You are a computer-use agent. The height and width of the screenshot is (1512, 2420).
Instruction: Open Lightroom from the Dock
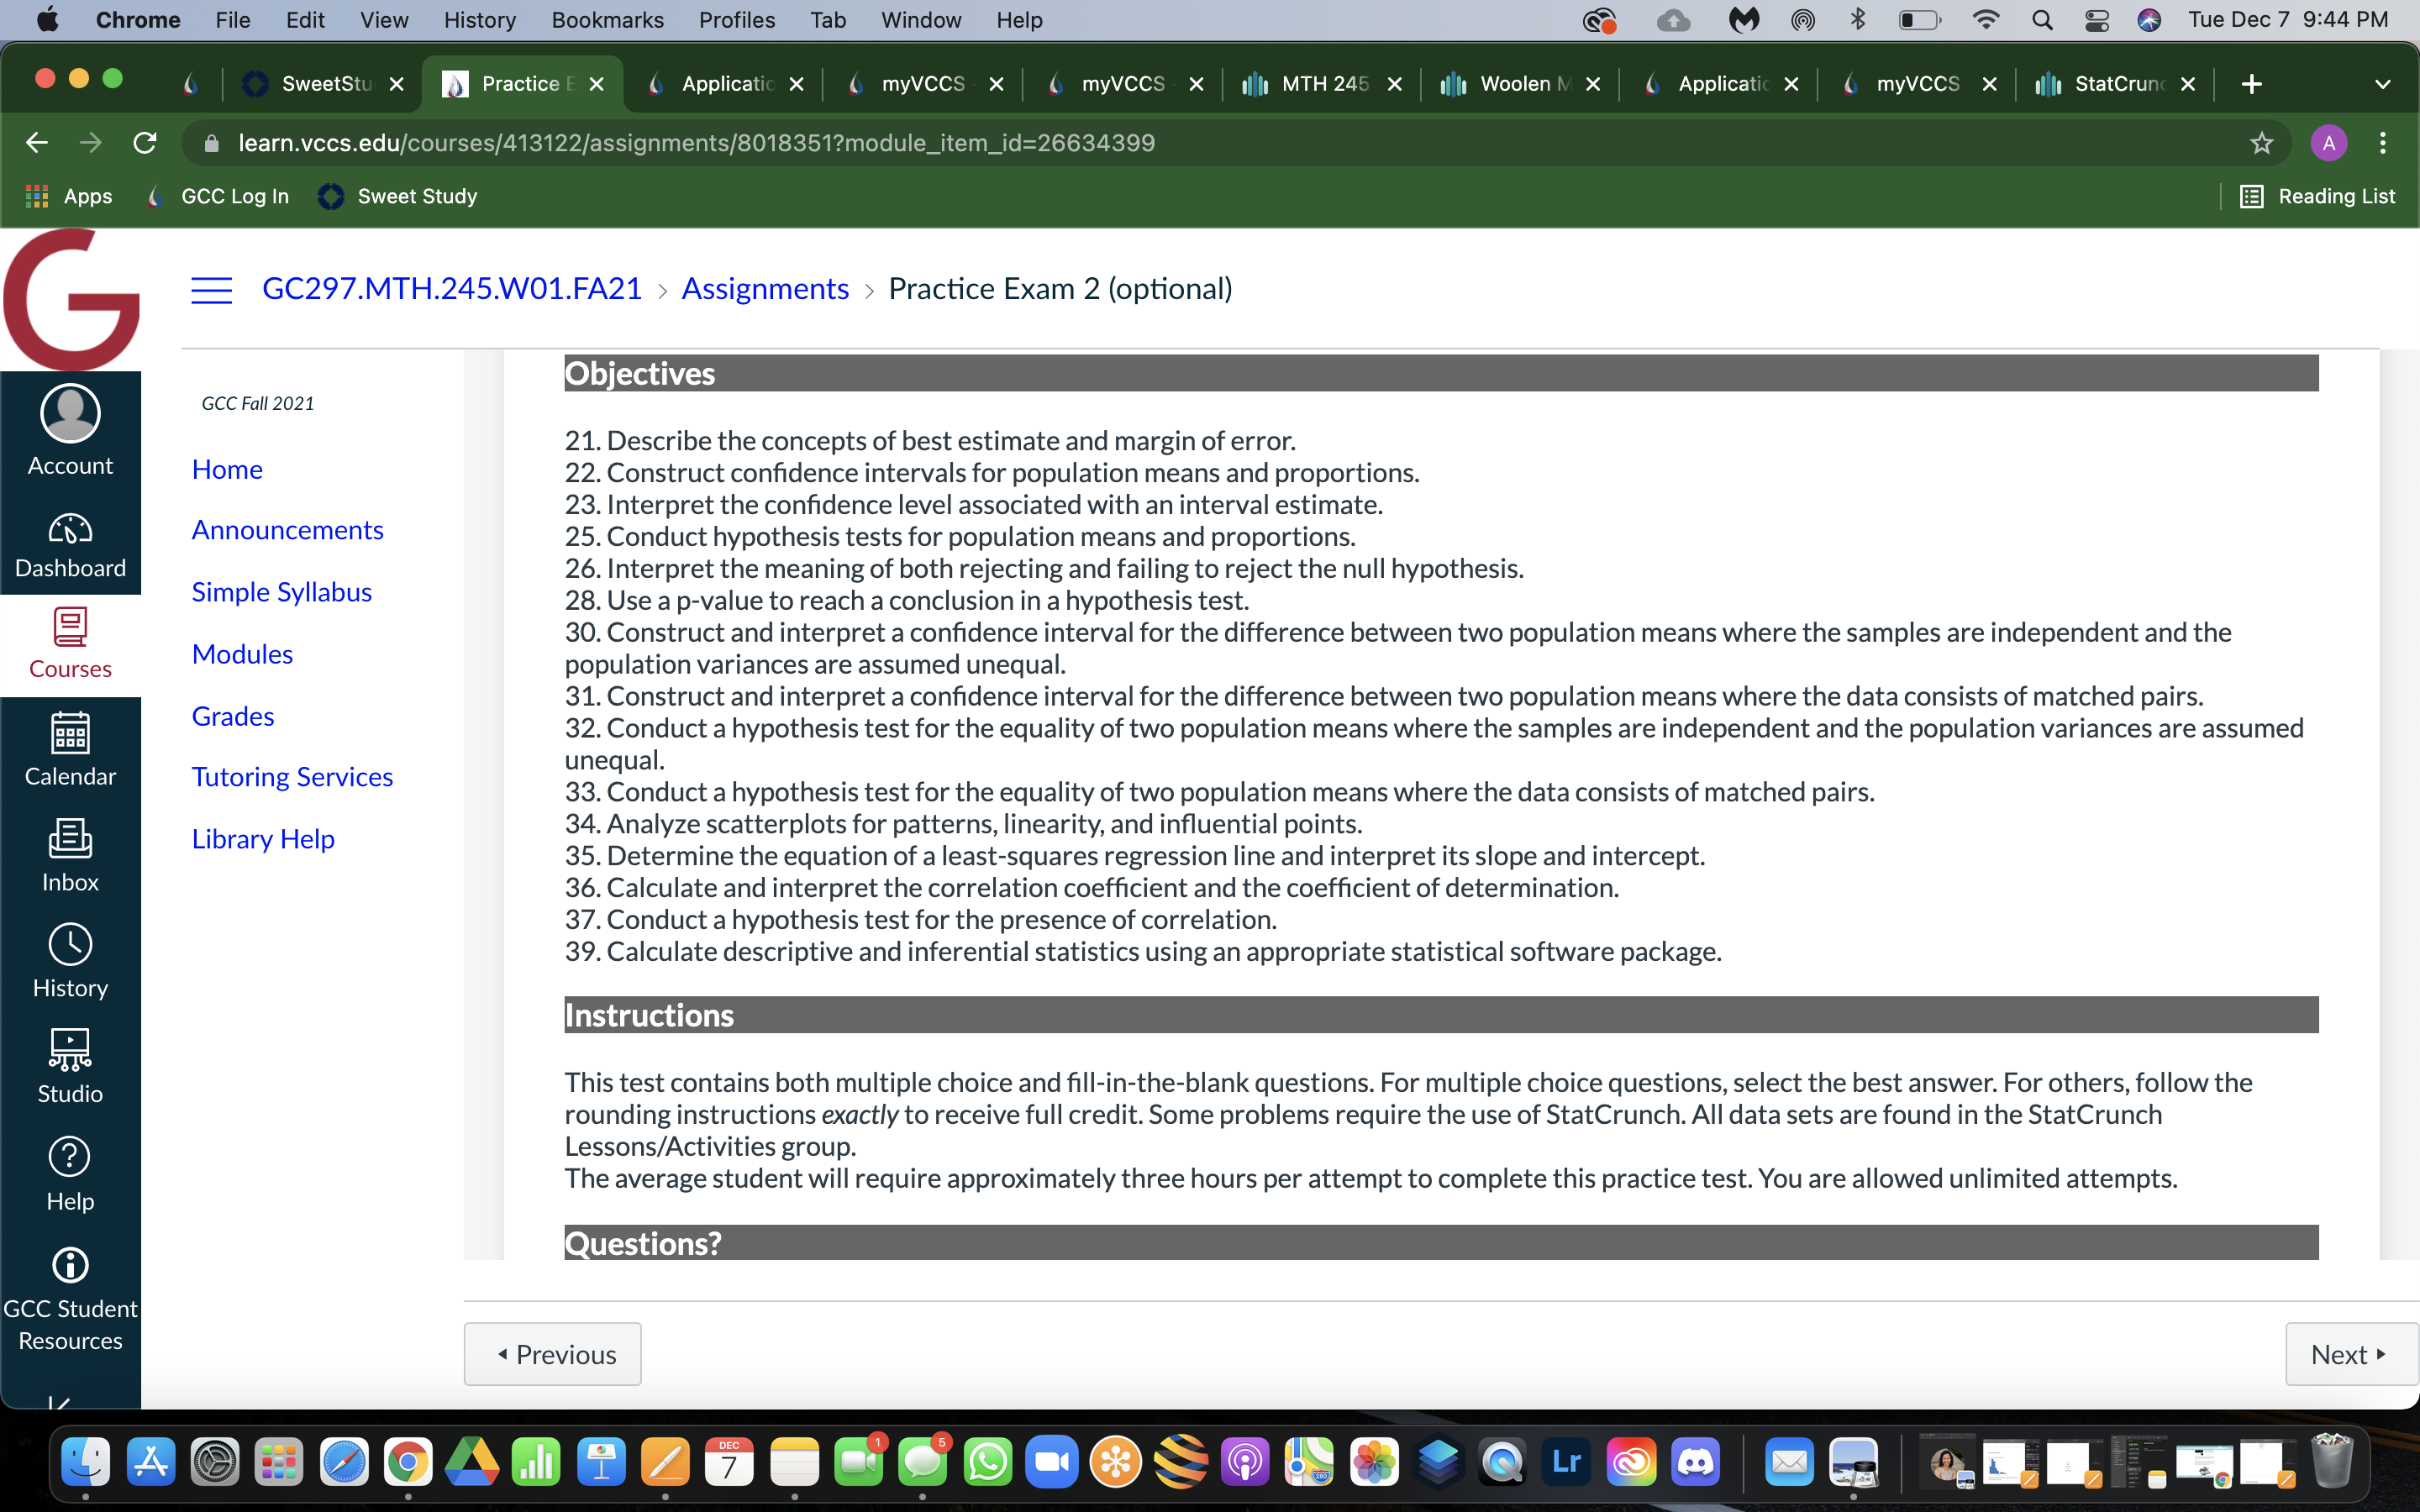click(x=1567, y=1463)
